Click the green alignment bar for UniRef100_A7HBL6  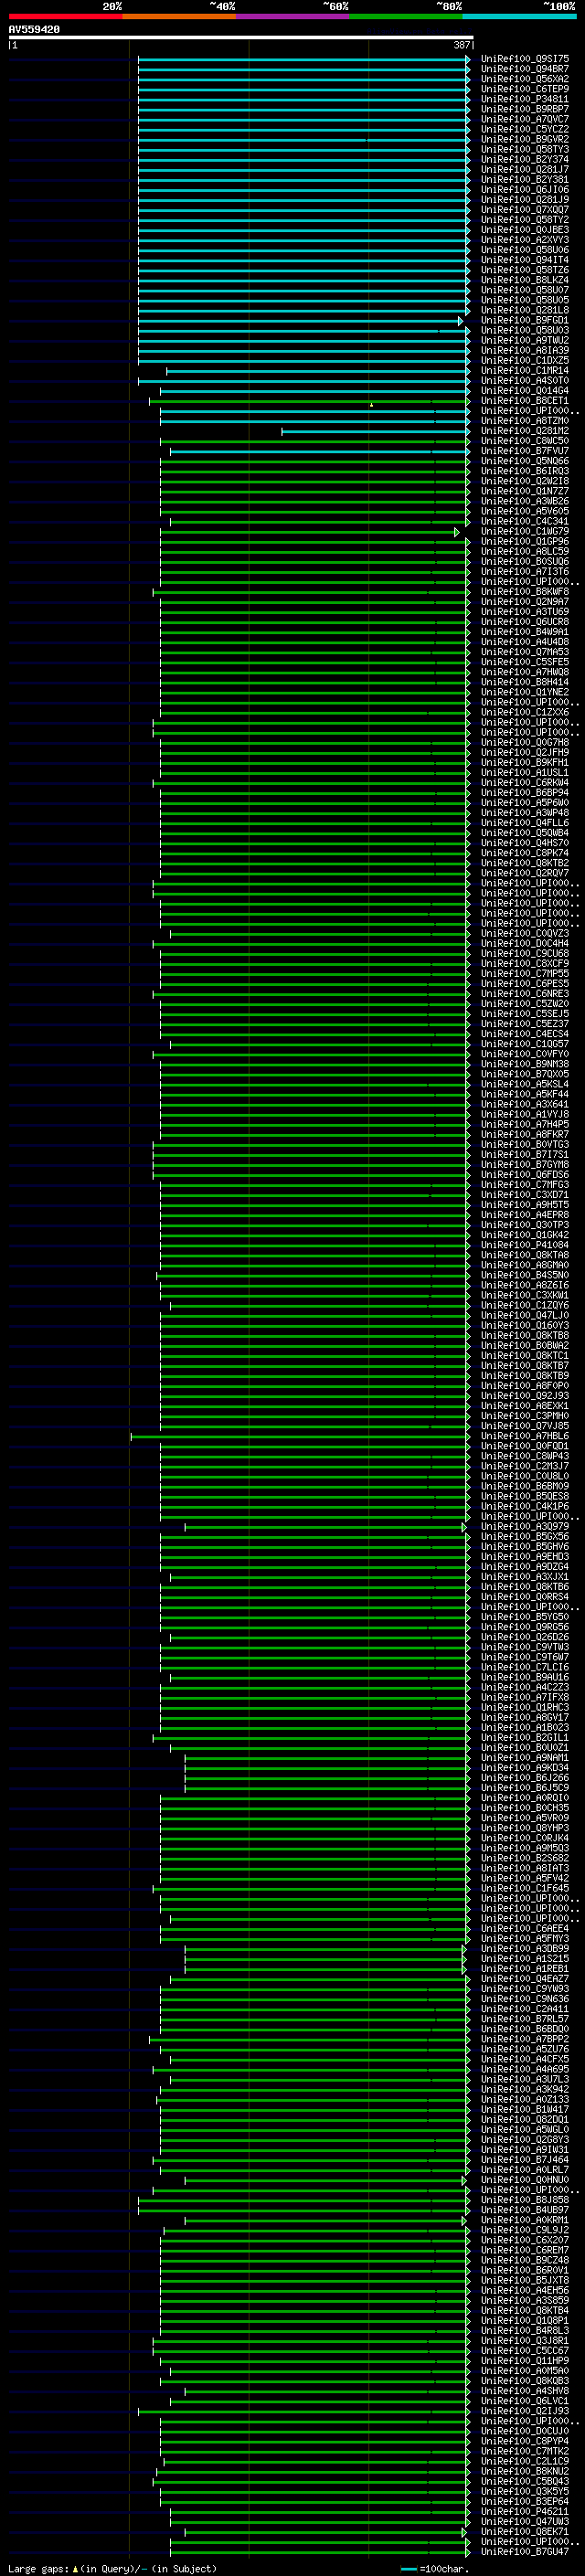pos(301,1437)
